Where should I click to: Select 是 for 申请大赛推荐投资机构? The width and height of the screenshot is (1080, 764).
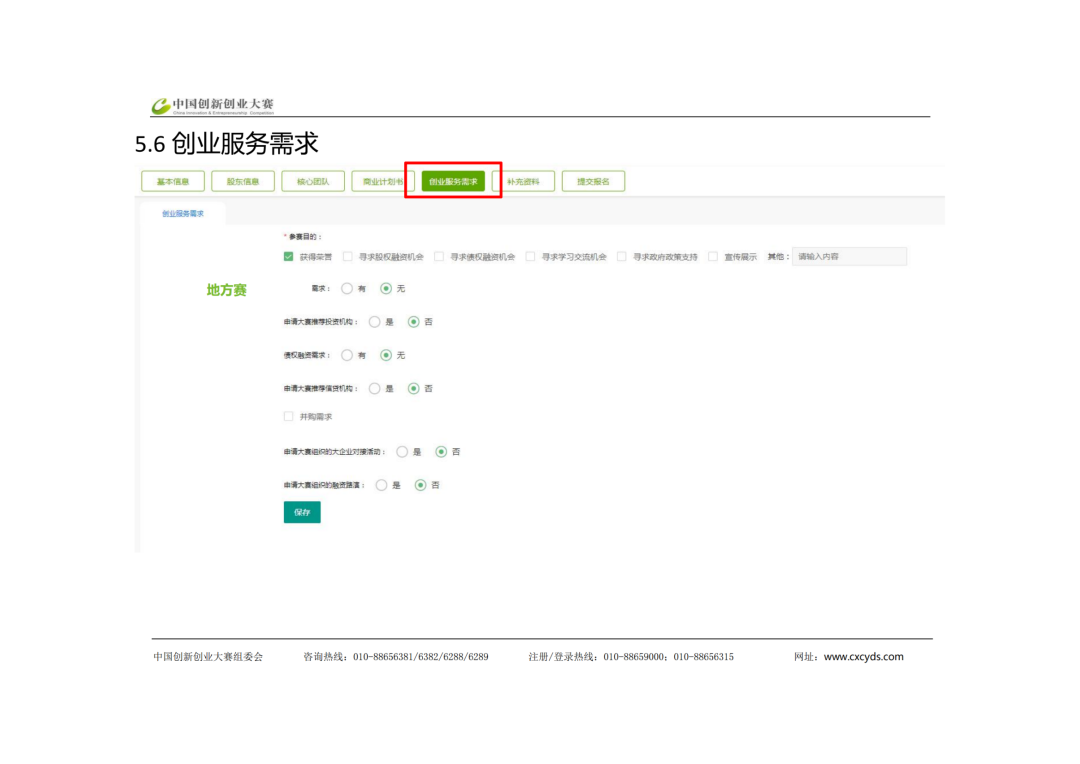(375, 322)
